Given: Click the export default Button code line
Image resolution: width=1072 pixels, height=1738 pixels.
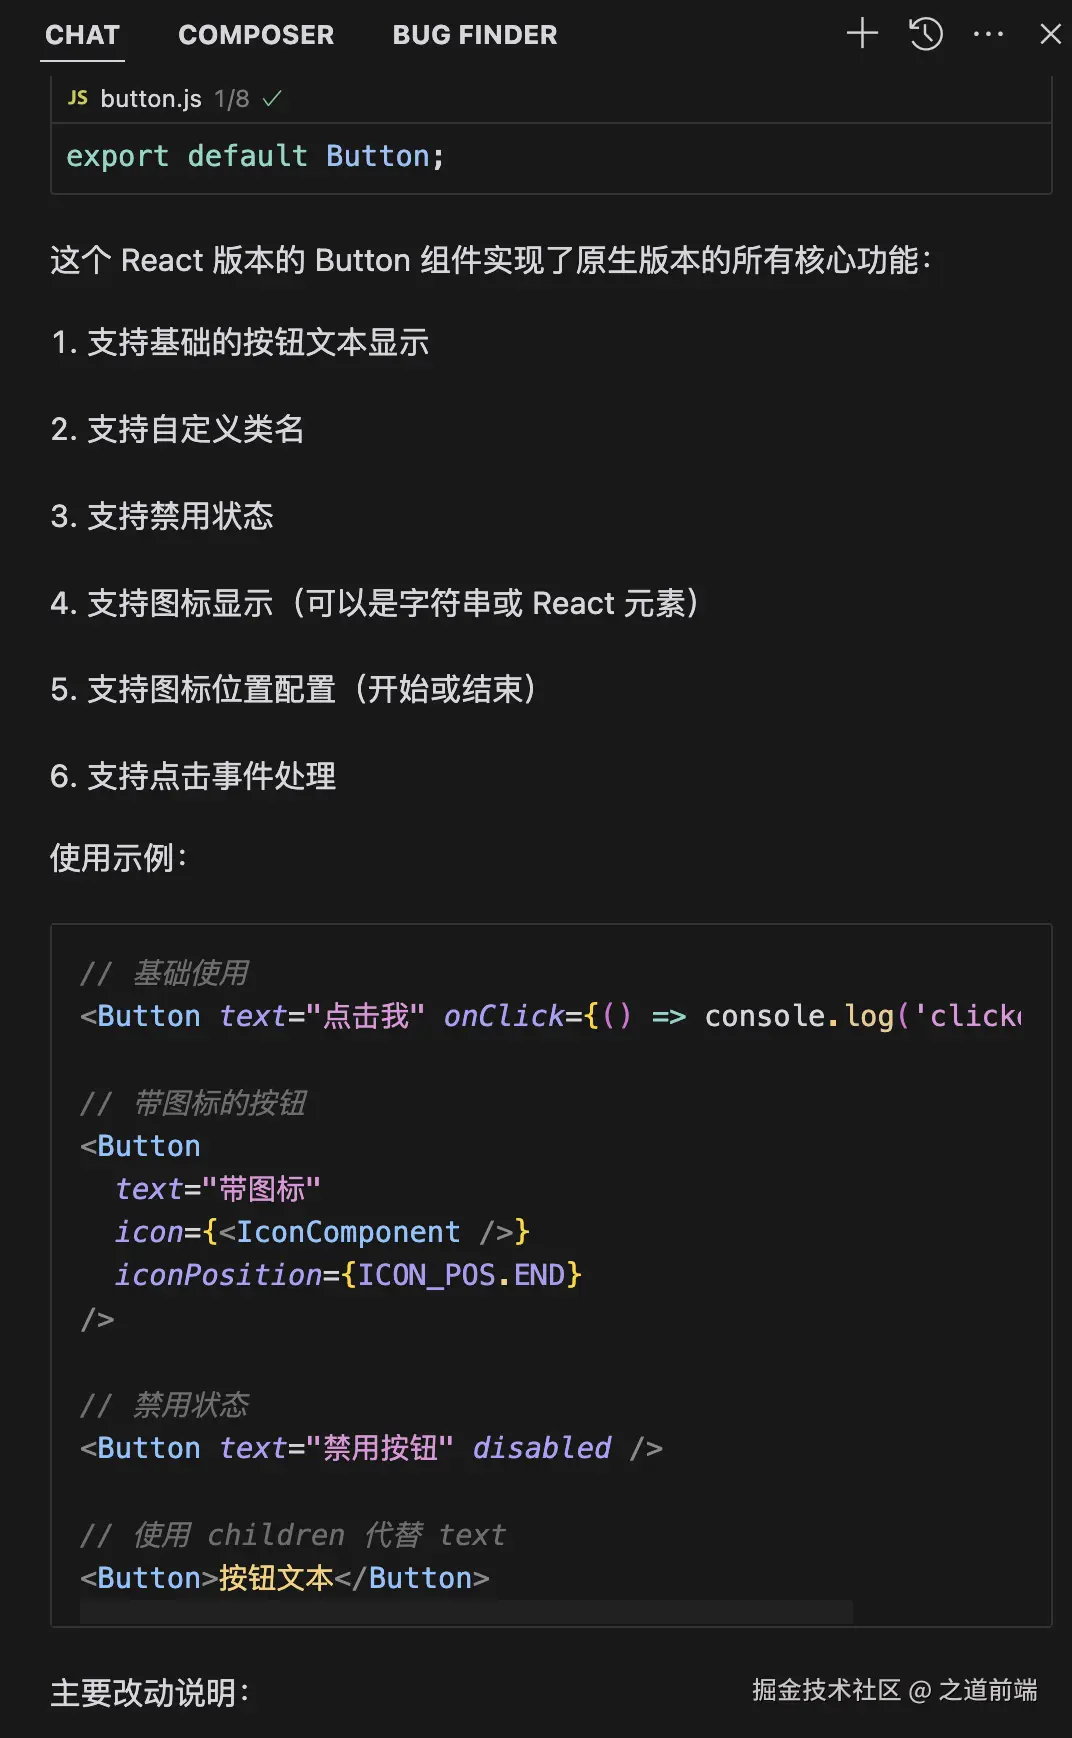Looking at the screenshot, I should pos(255,156).
